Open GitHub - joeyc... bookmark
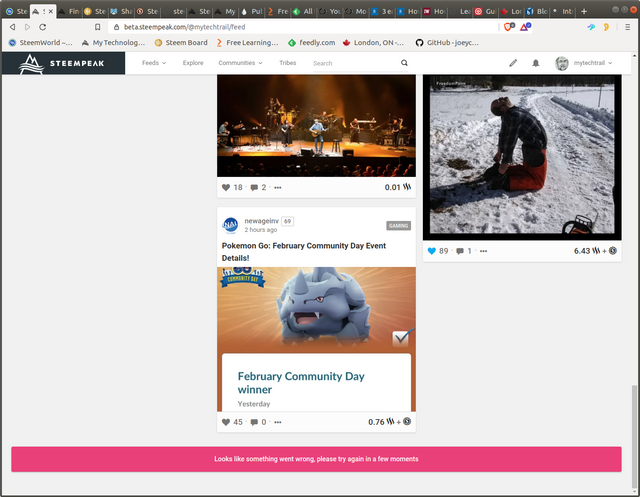640x497 pixels. point(447,42)
